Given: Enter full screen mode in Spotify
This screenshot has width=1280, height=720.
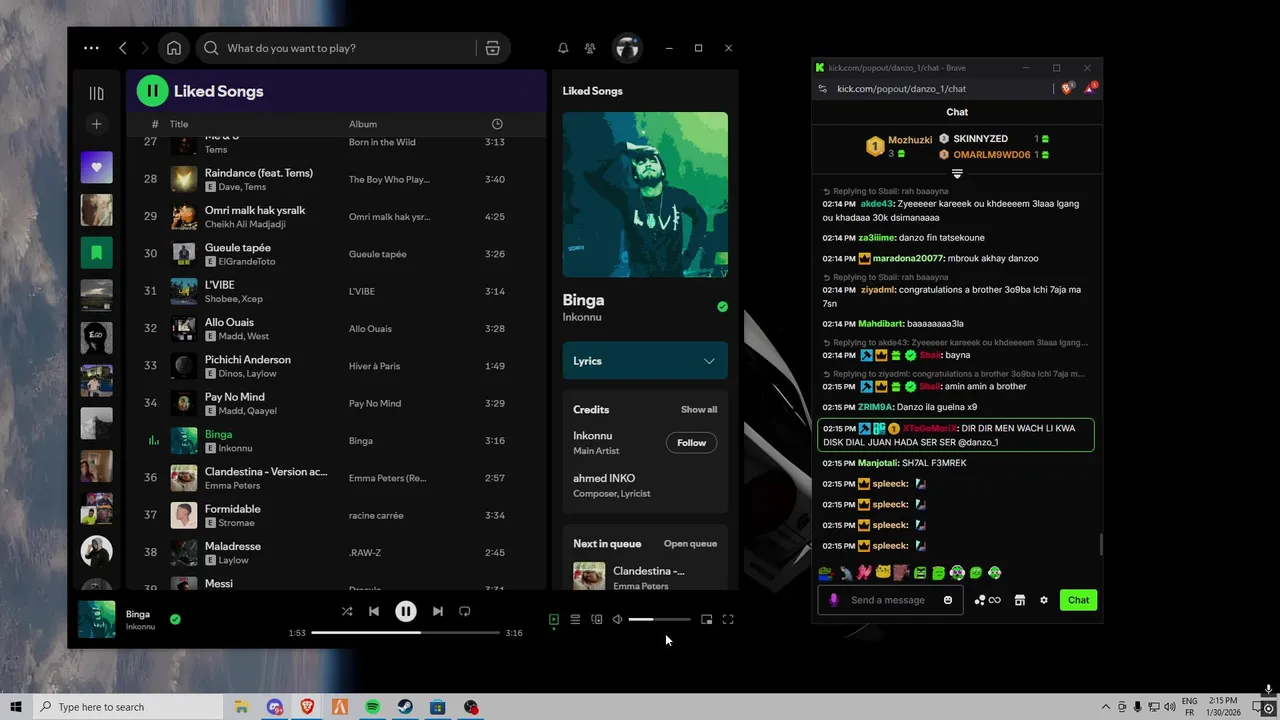Looking at the screenshot, I should [x=728, y=619].
